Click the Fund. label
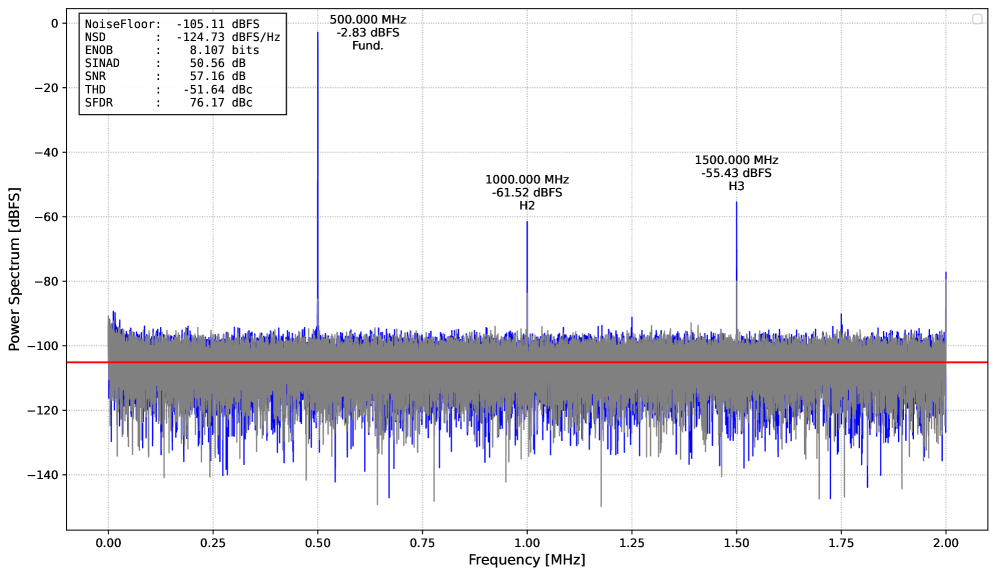This screenshot has height=576, width=996. click(368, 46)
